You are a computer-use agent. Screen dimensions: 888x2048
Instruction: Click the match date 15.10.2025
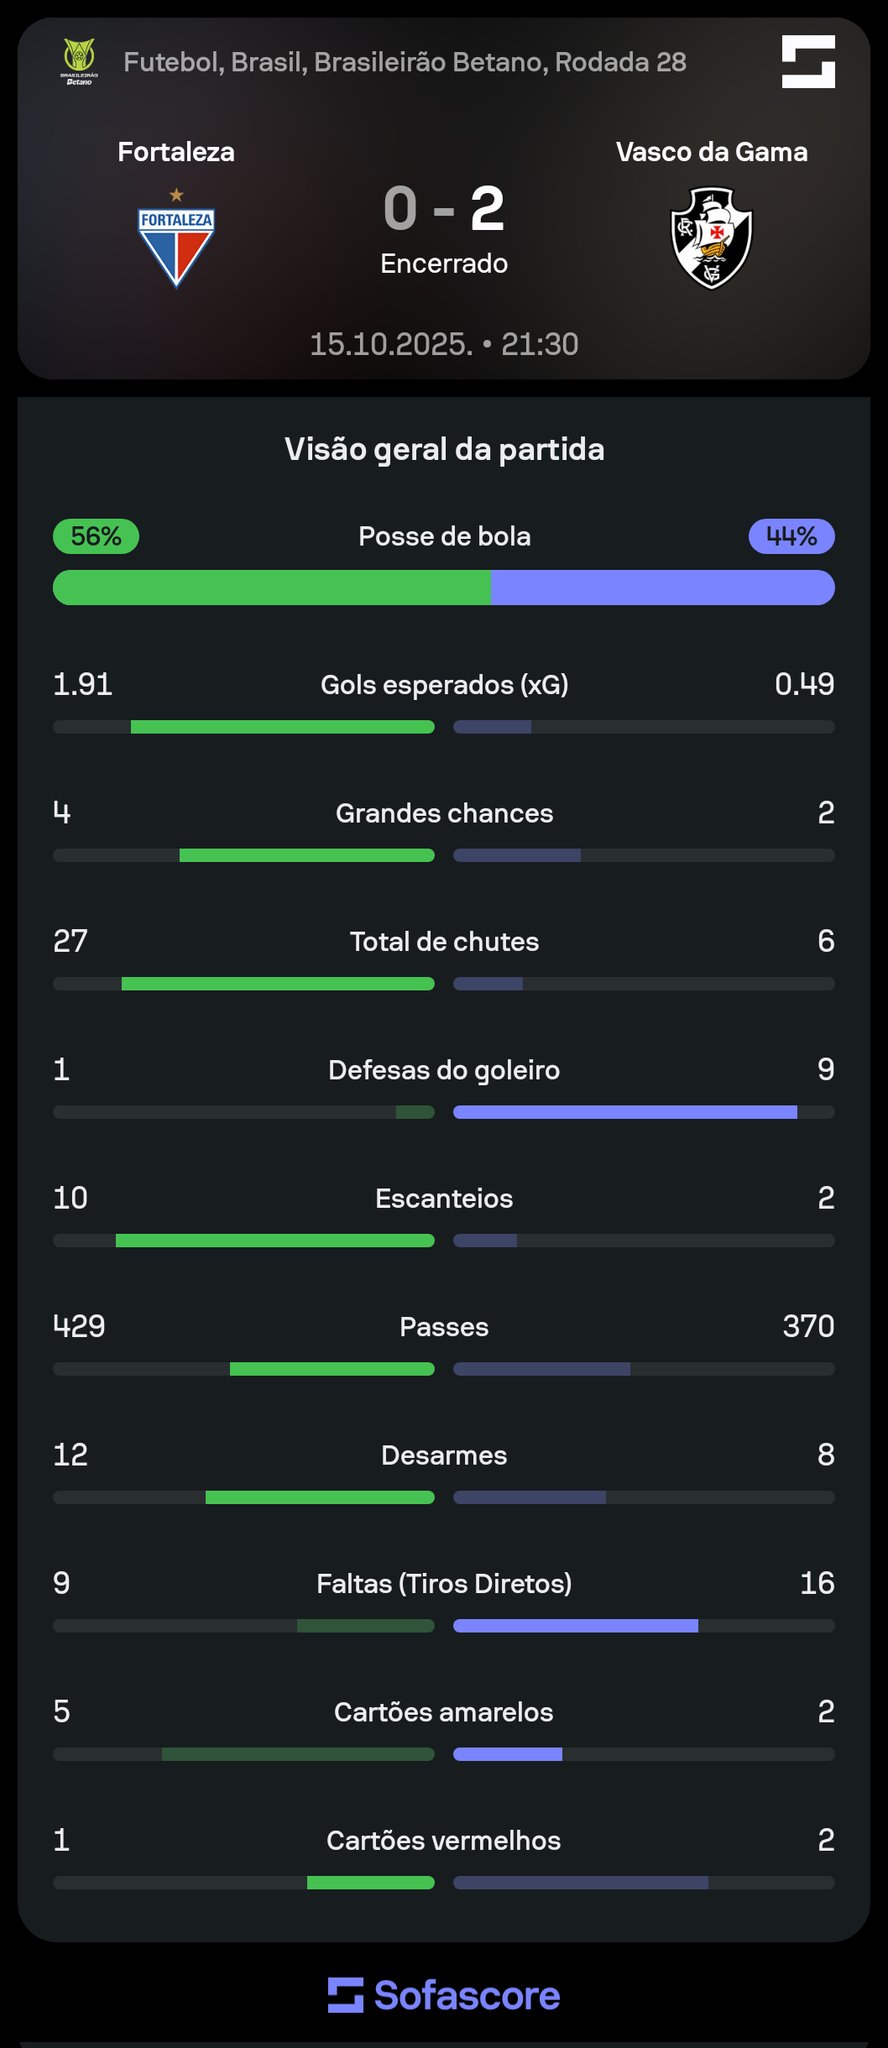(x=390, y=344)
